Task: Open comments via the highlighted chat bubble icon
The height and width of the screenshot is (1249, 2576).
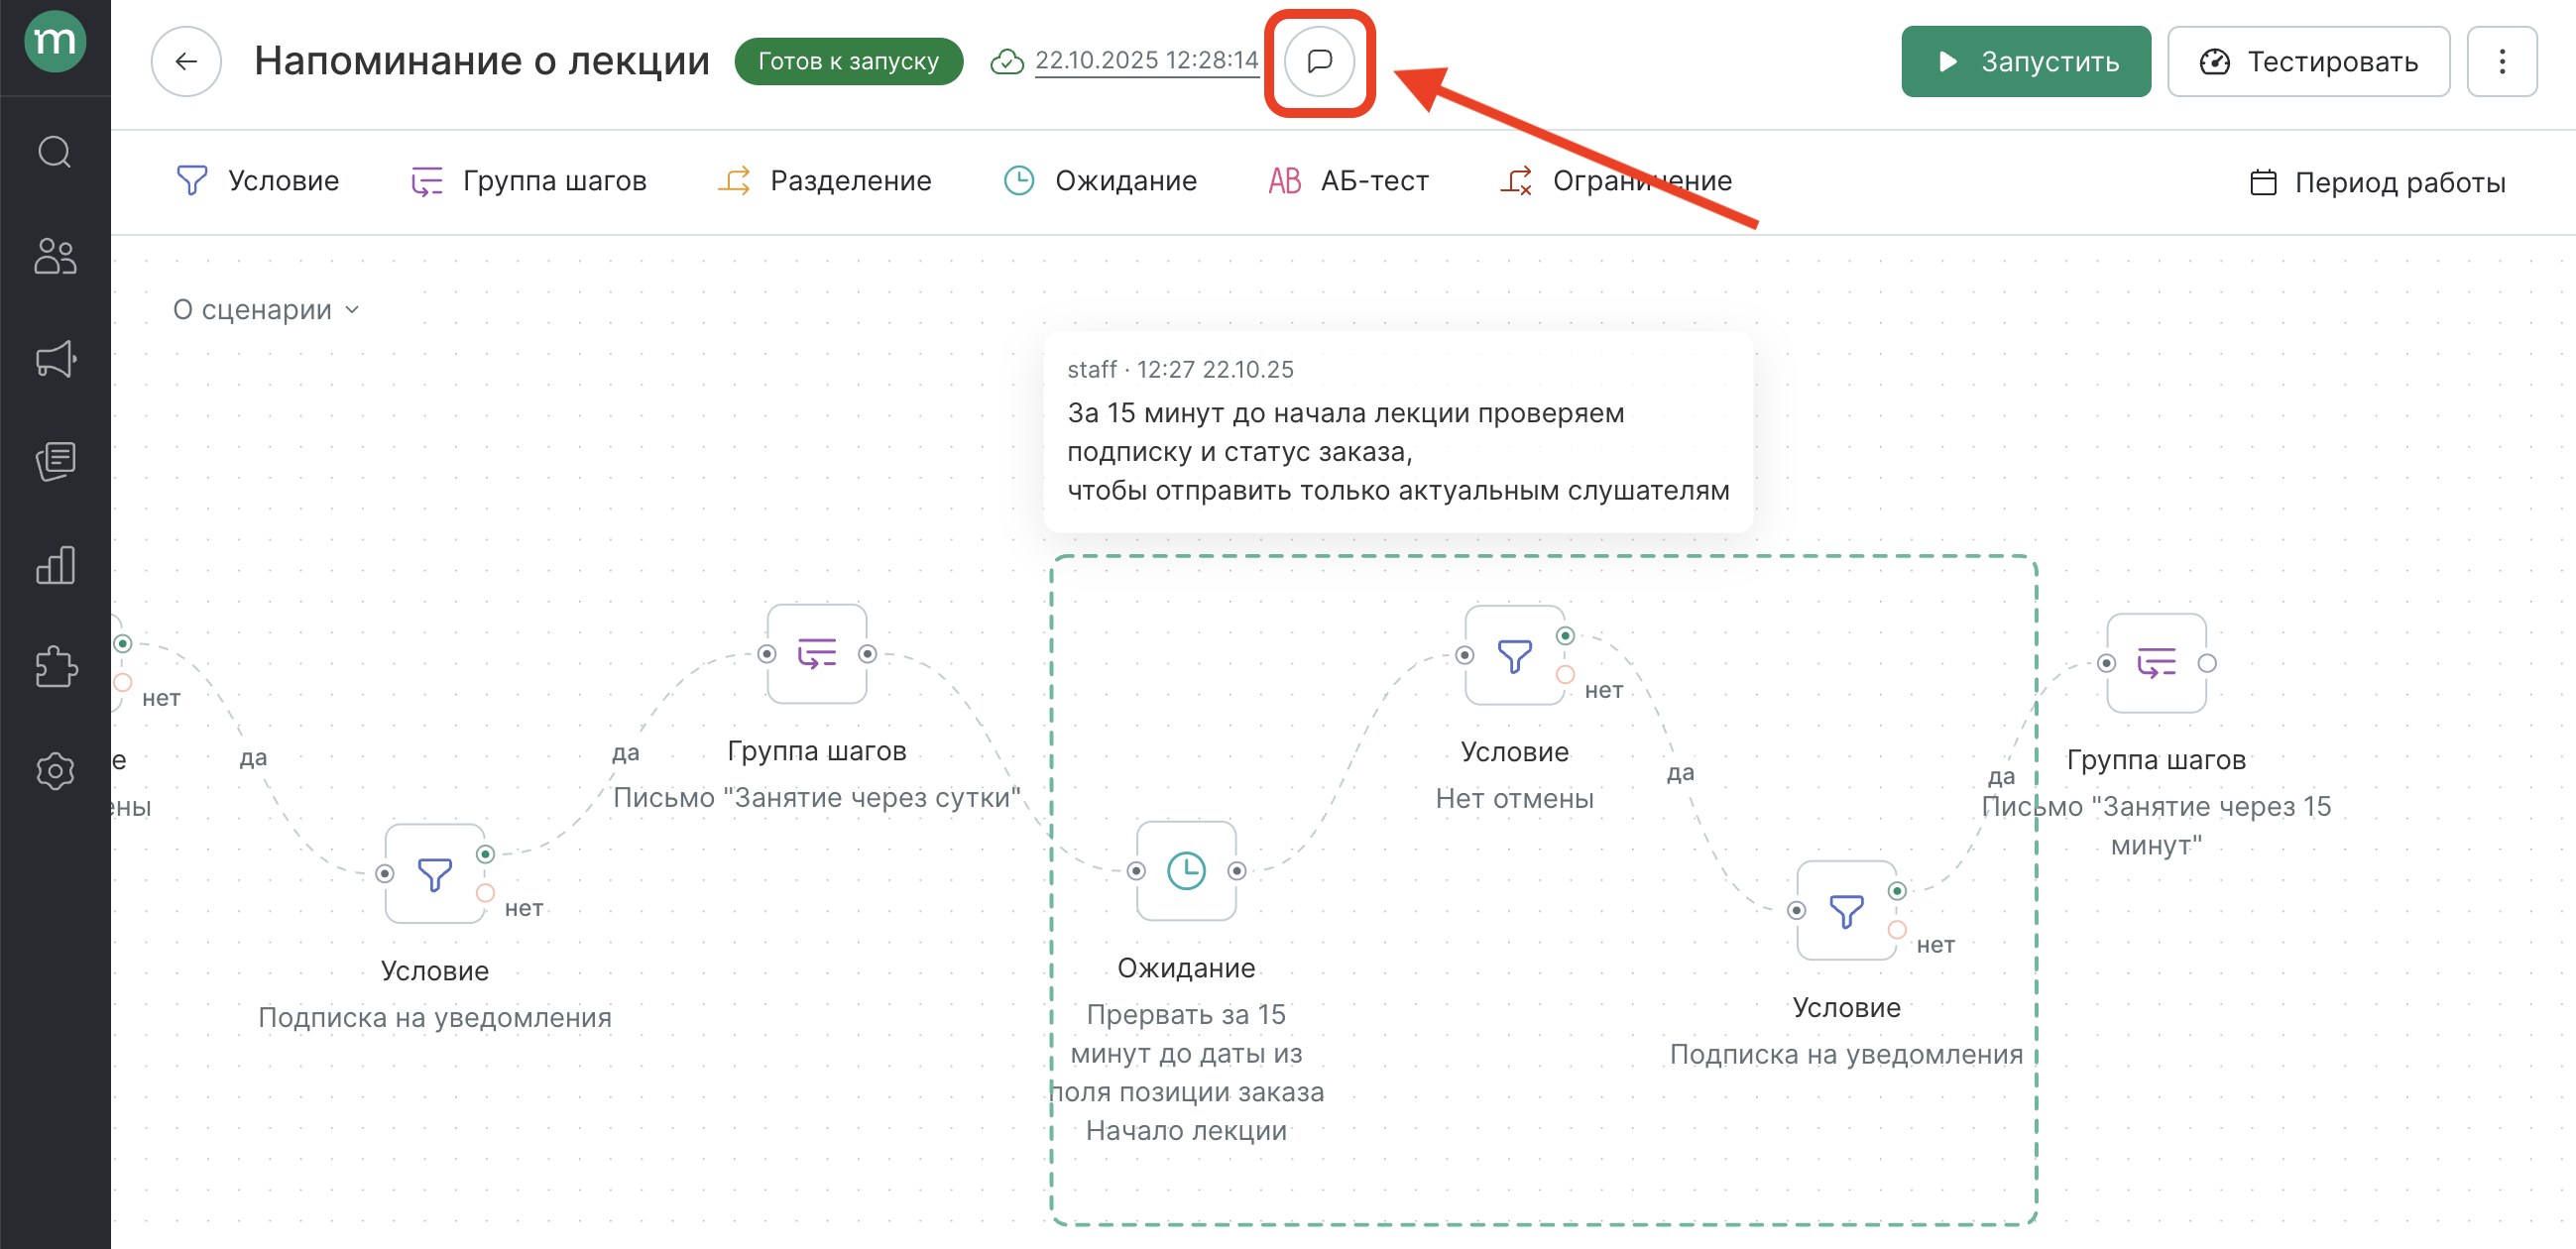Action: pyautogui.click(x=1317, y=62)
